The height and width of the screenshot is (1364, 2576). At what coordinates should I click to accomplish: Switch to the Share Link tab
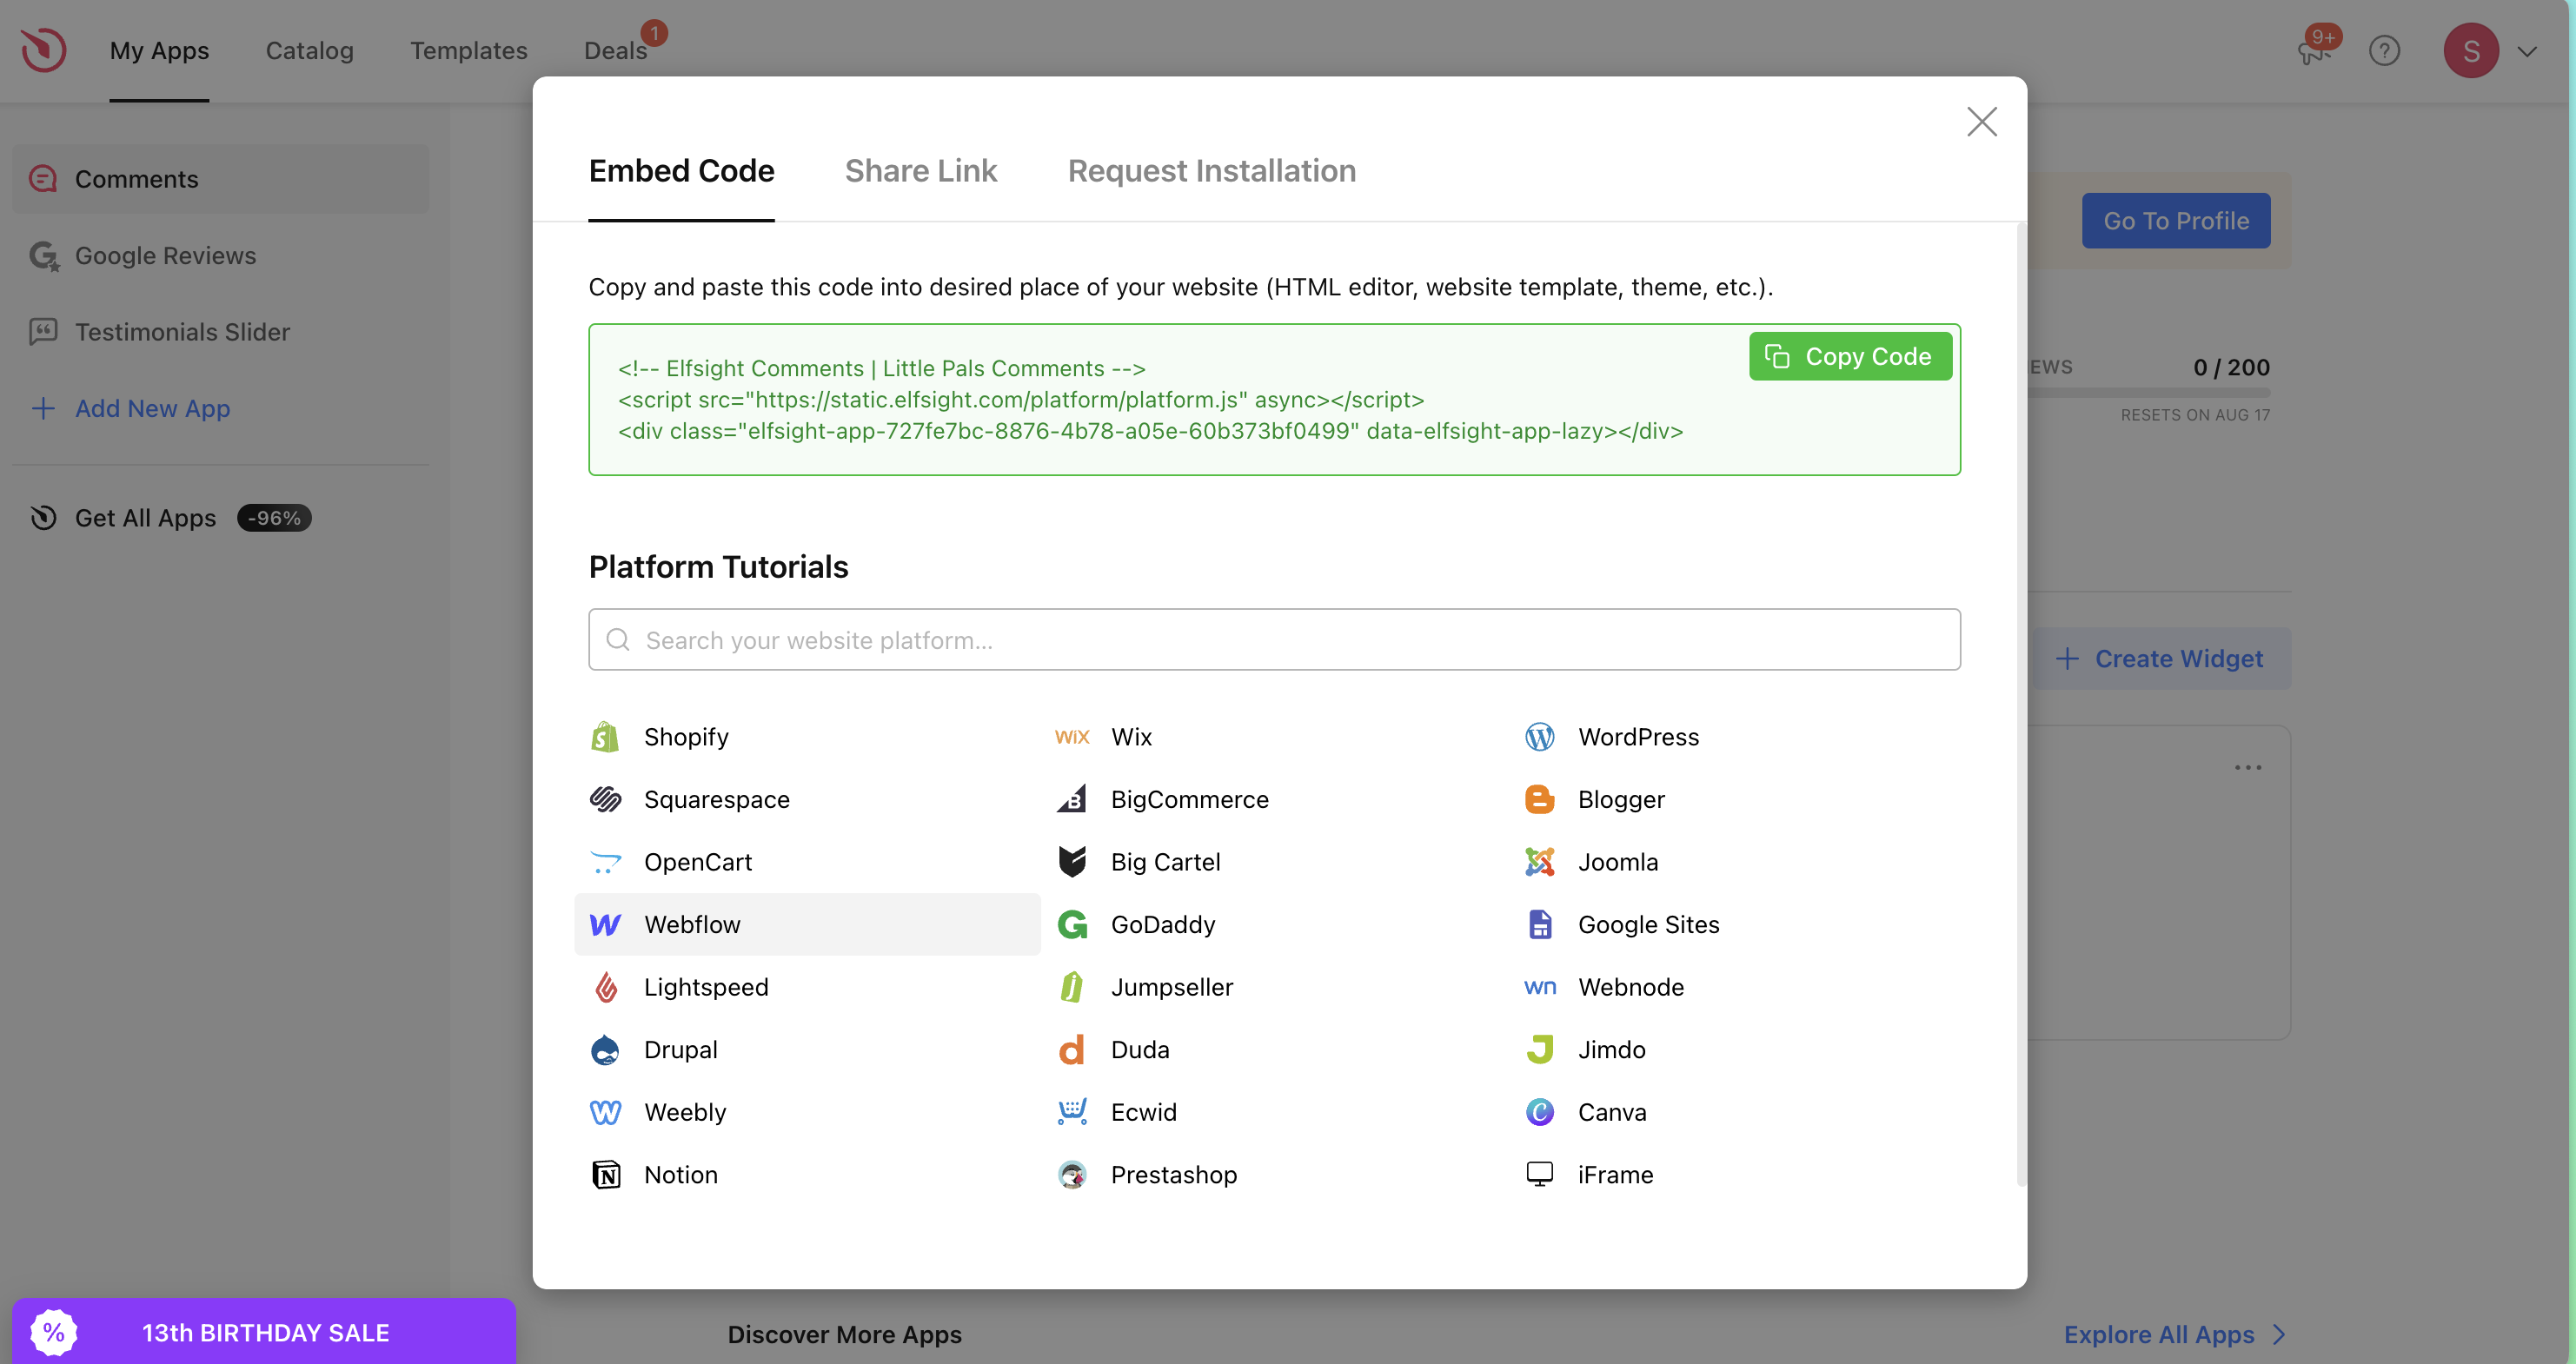coord(920,171)
